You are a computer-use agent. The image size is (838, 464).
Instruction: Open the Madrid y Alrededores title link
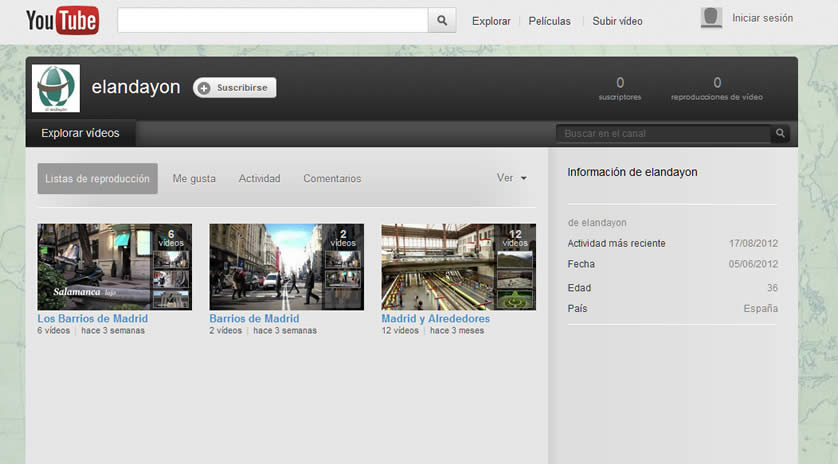tap(436, 319)
